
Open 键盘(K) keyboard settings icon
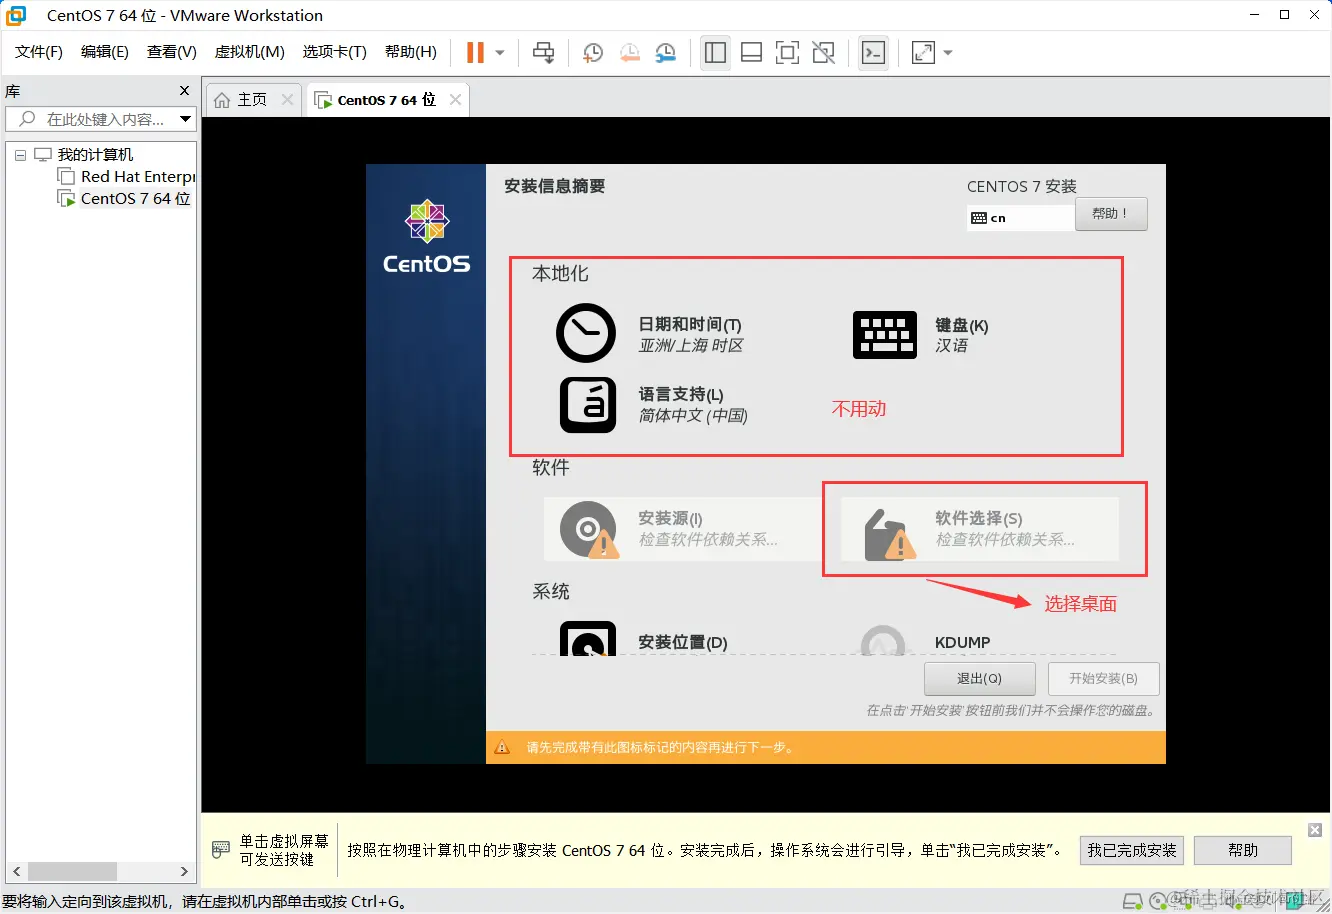point(884,335)
